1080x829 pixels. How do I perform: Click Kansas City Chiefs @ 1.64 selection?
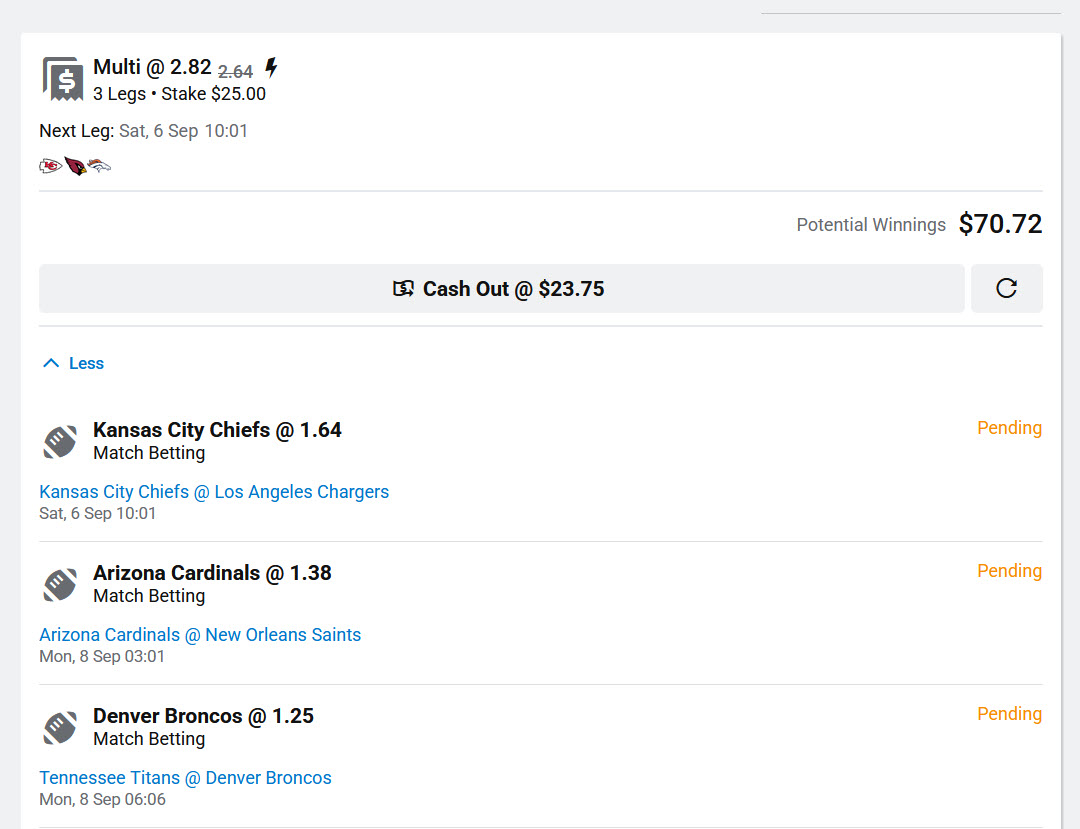[217, 430]
